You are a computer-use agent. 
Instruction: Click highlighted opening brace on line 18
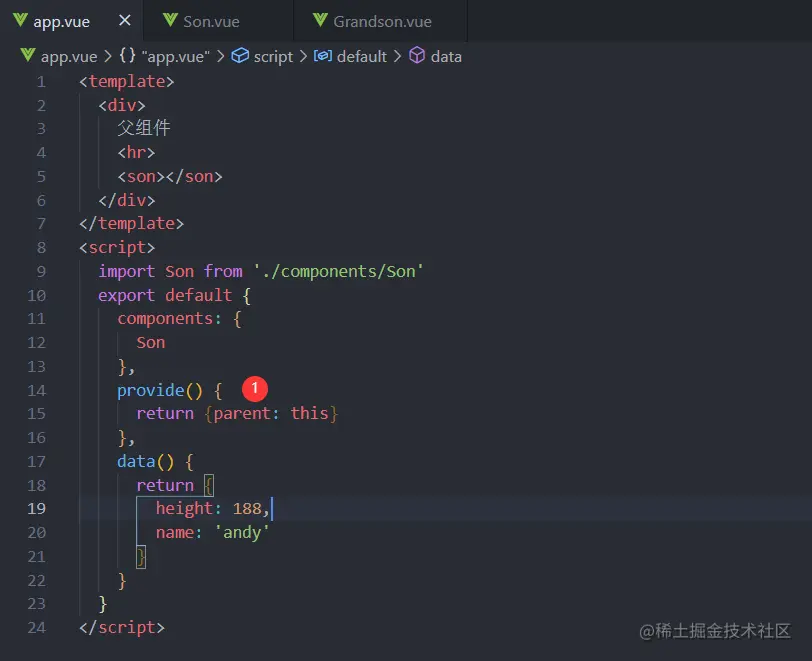point(209,485)
